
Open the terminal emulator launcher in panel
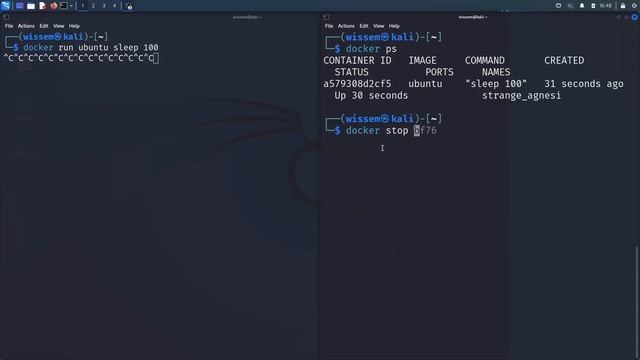point(64,6)
